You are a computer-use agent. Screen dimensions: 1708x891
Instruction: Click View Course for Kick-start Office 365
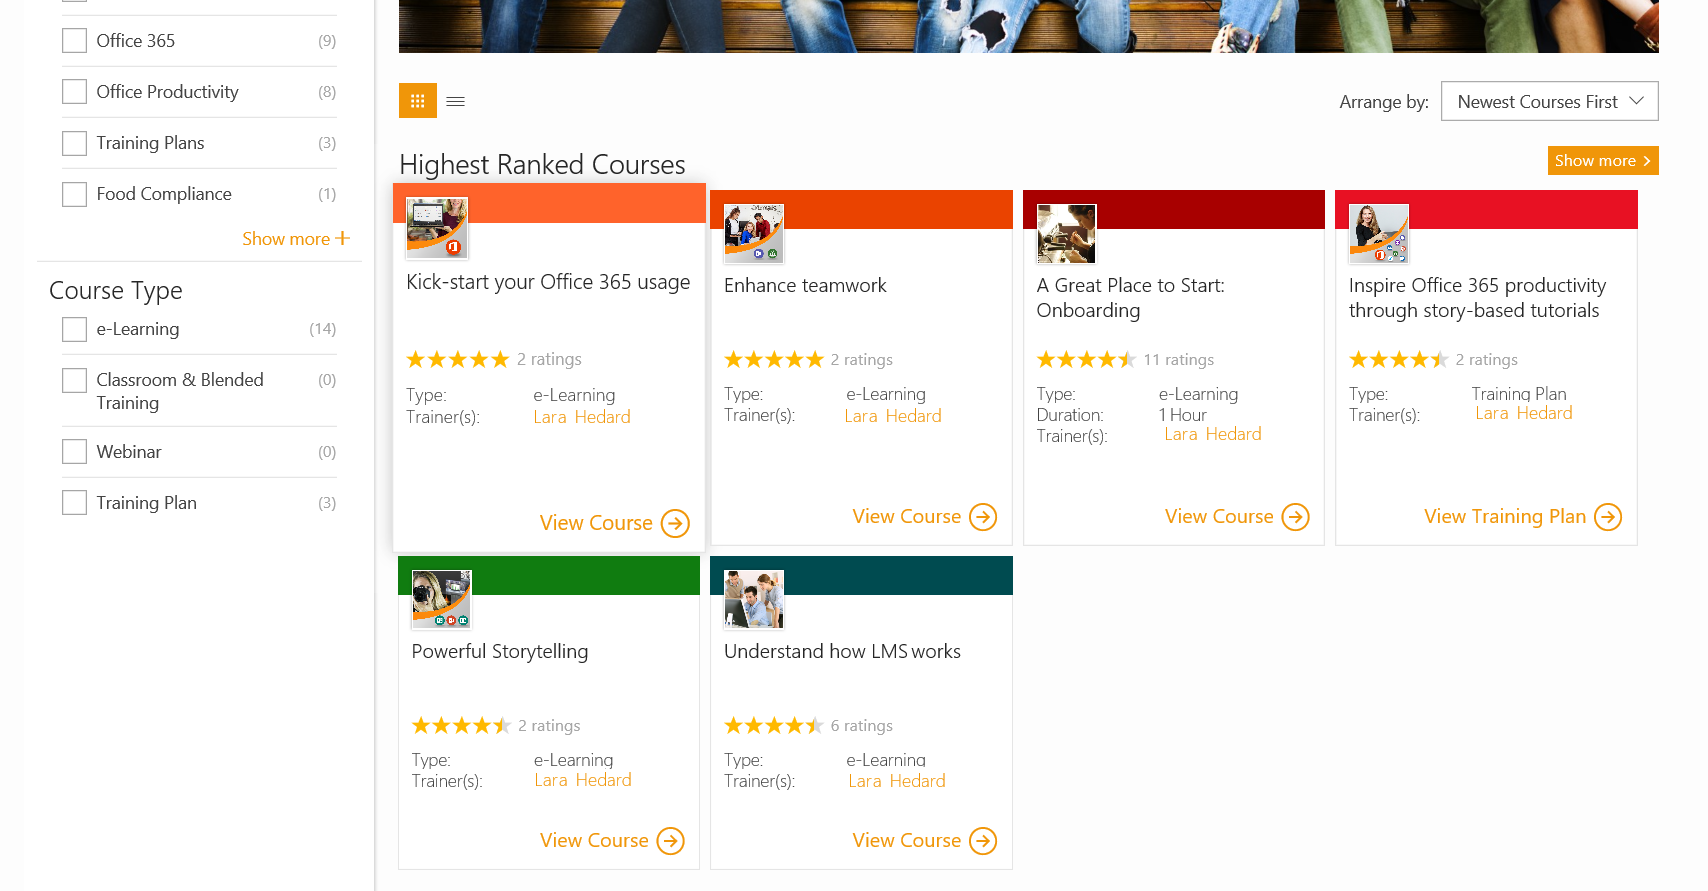click(596, 523)
